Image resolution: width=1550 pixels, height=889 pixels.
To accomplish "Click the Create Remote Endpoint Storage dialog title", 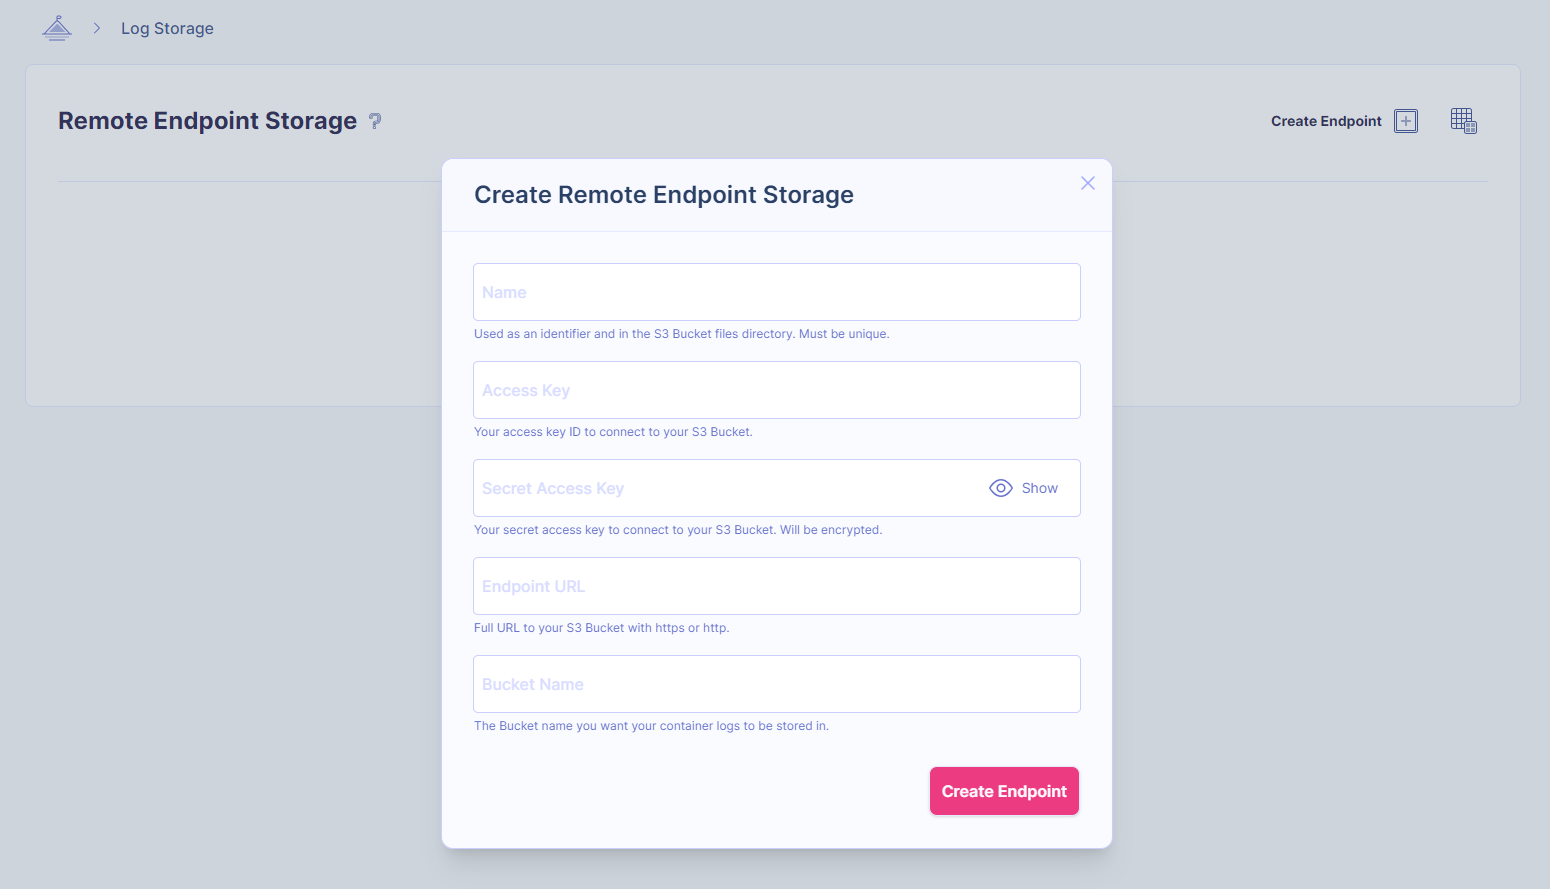I will (x=663, y=195).
